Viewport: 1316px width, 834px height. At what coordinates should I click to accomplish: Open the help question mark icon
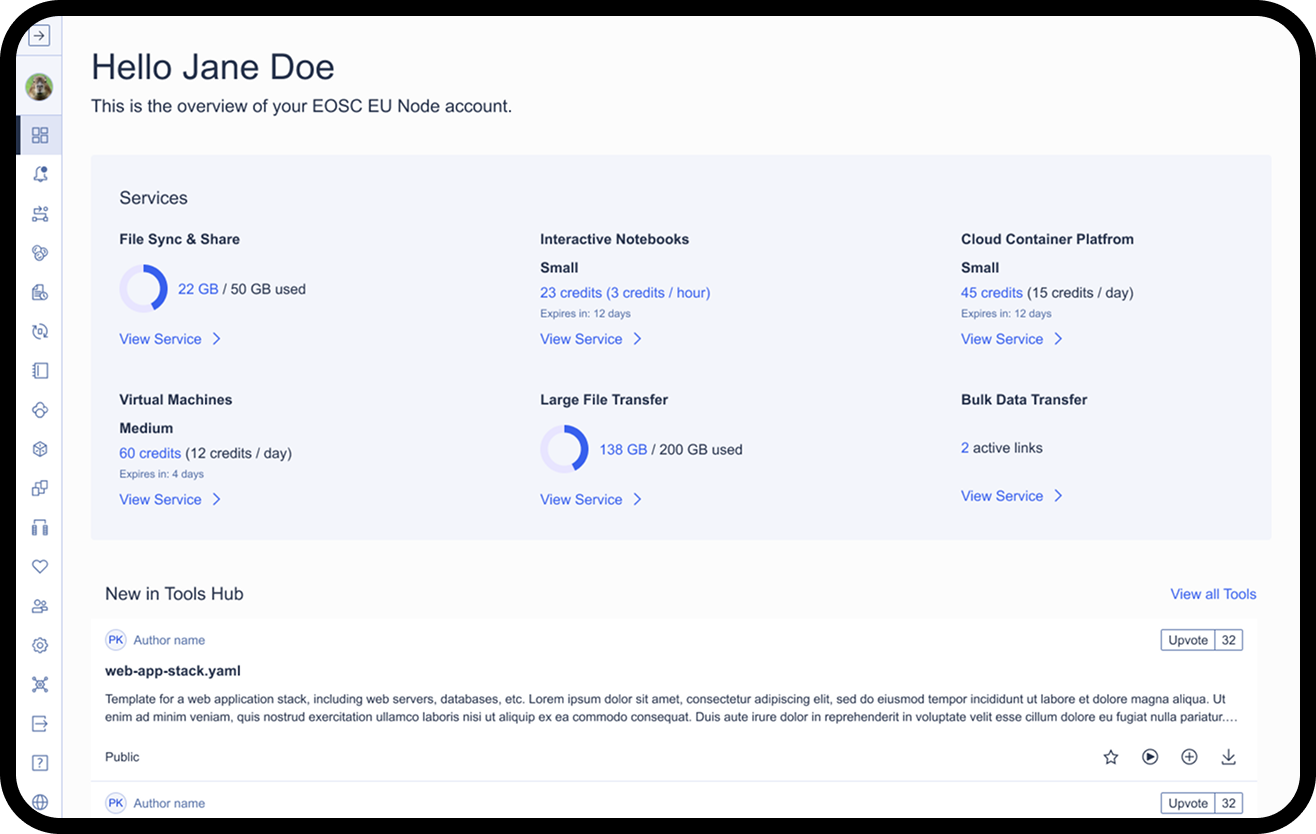(40, 763)
